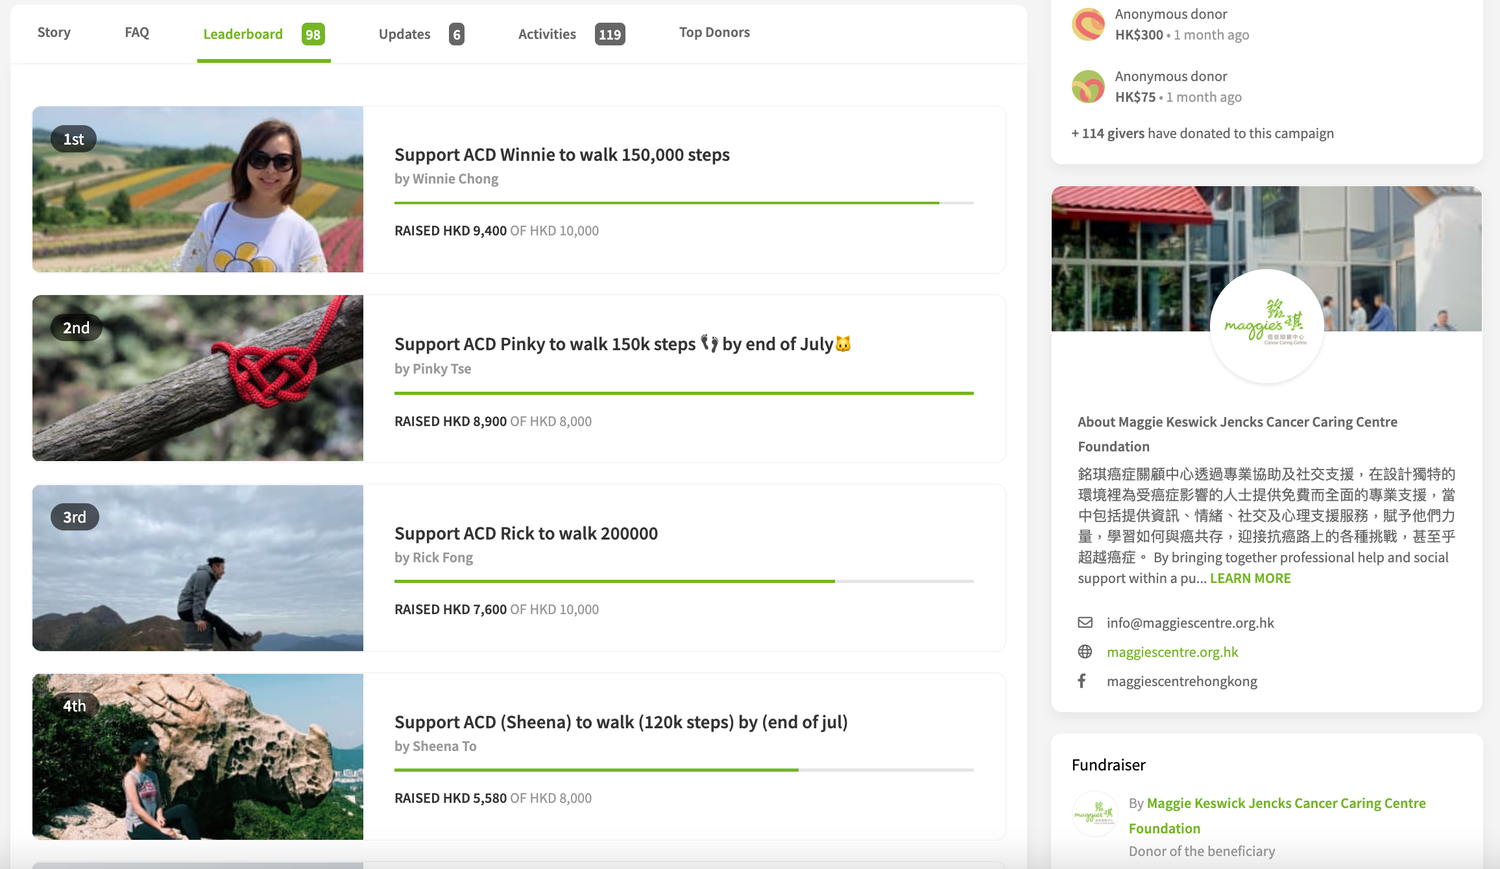This screenshot has width=1500, height=869.
Task: Click the Activities count badge 119
Action: [x=610, y=34]
